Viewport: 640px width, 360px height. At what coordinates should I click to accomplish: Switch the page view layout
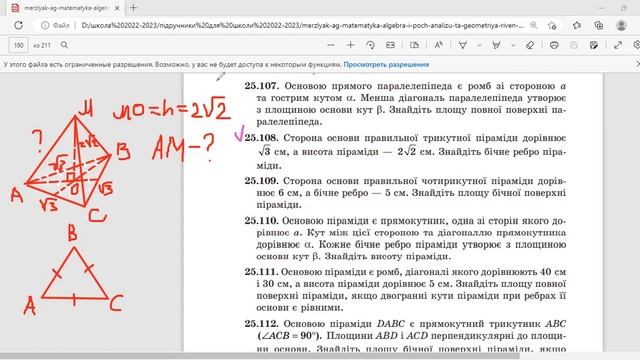414,45
